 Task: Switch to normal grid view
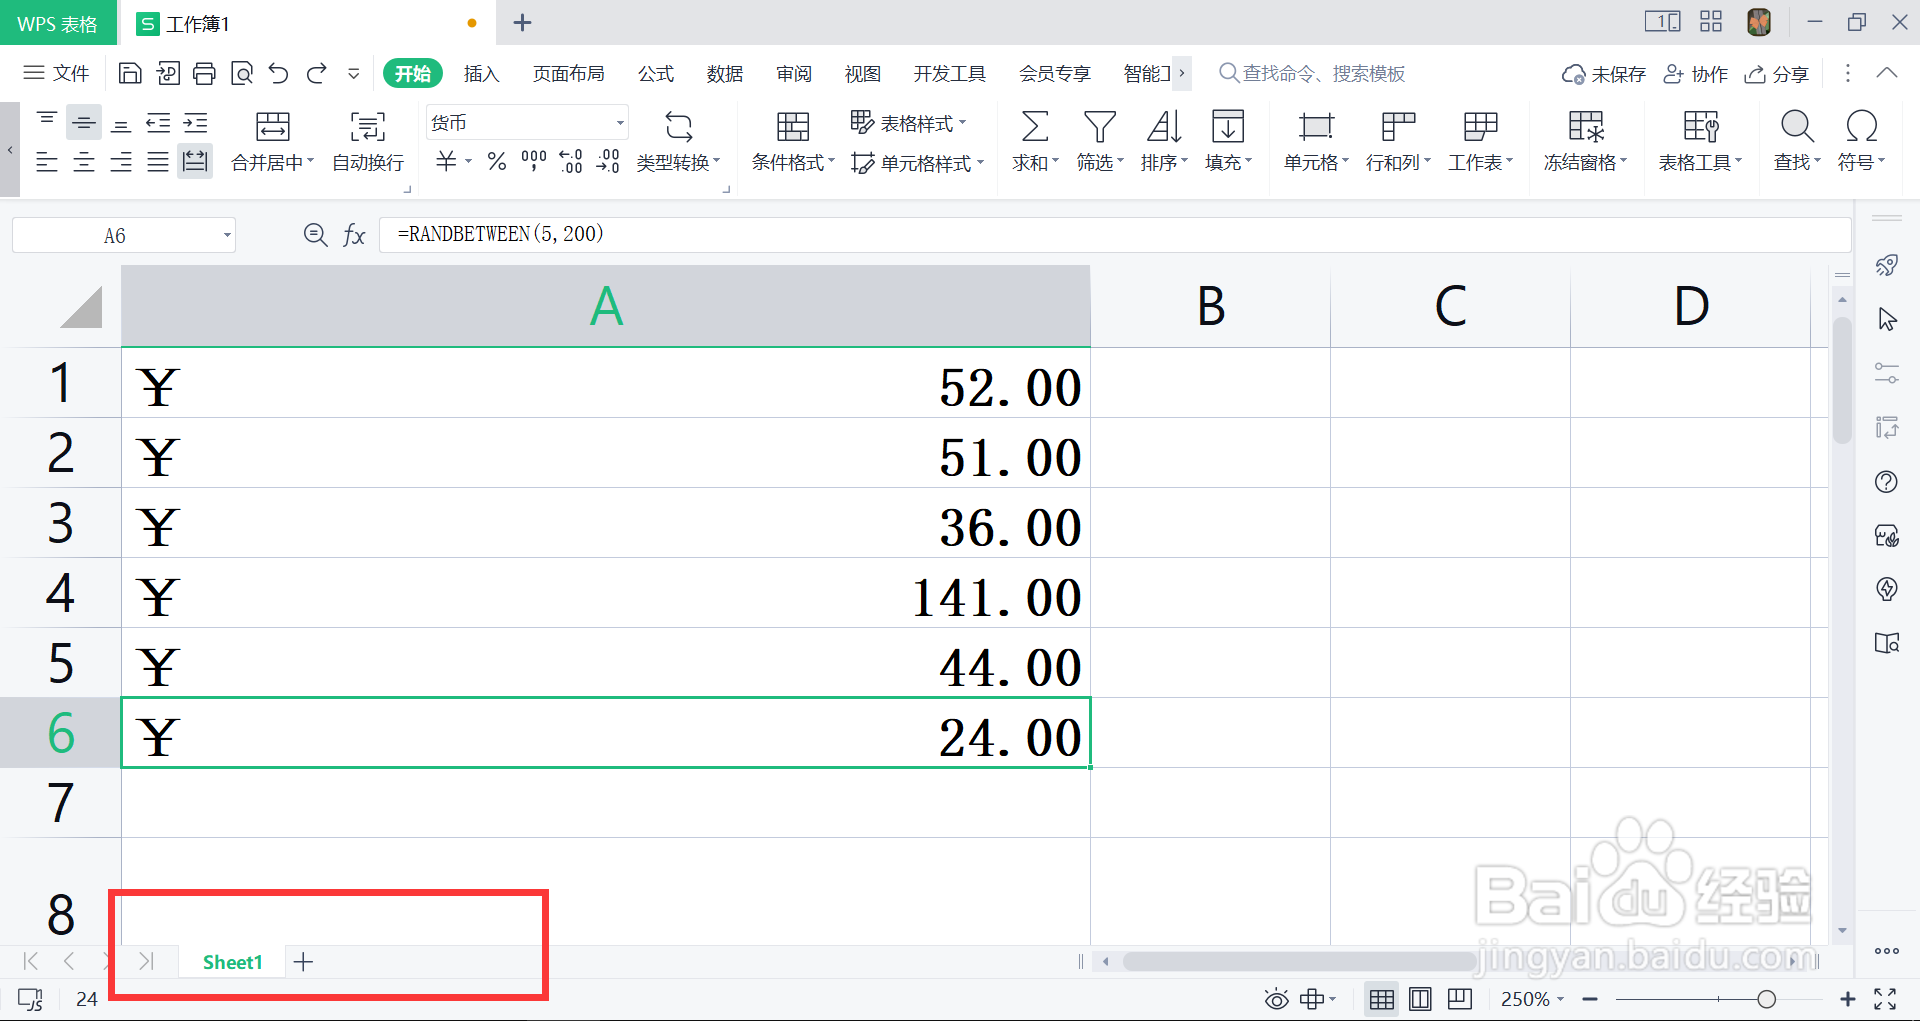coord(1382,999)
